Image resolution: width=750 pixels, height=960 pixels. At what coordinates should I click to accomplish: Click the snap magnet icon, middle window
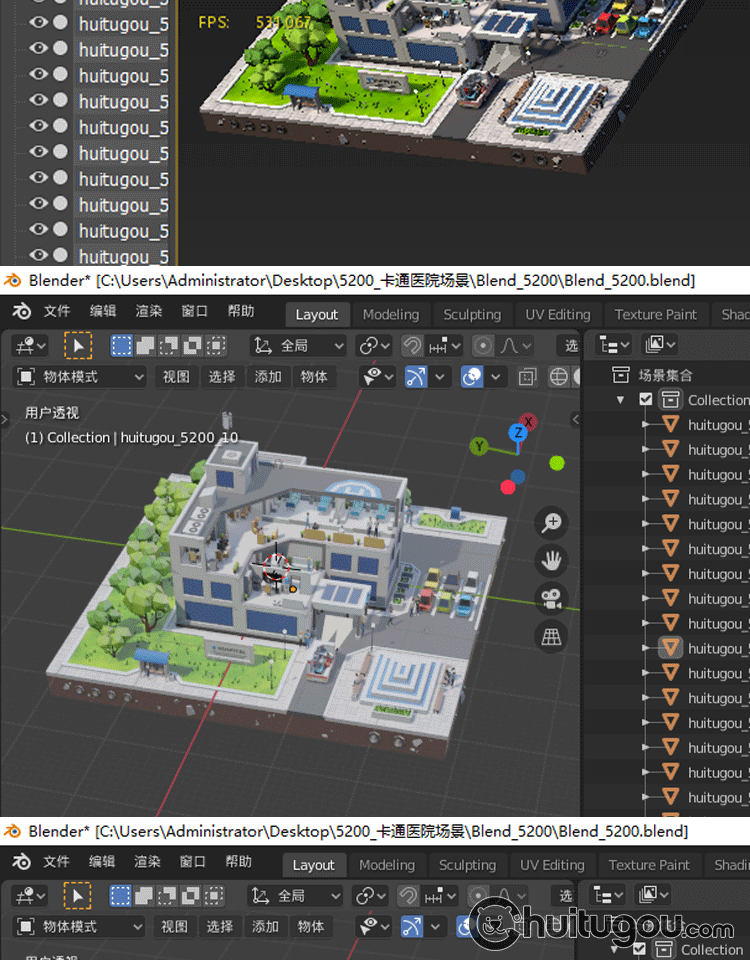[x=412, y=346]
